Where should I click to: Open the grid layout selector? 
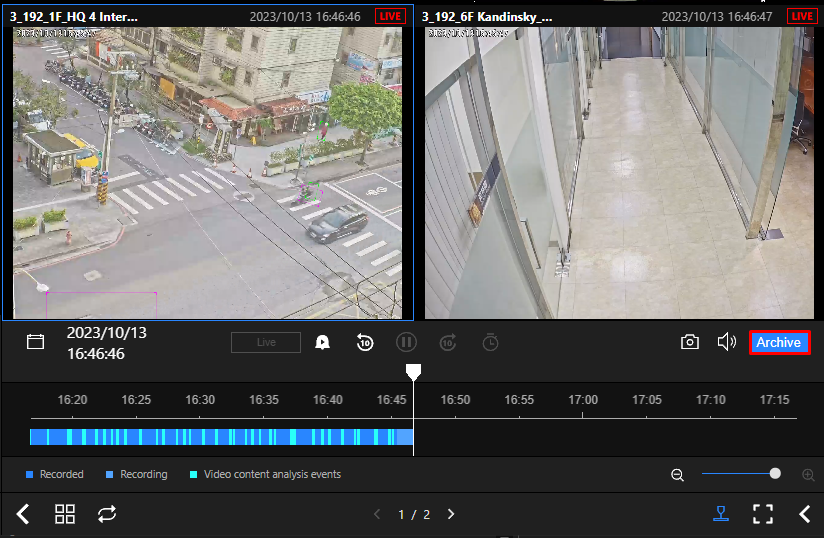tap(65, 514)
